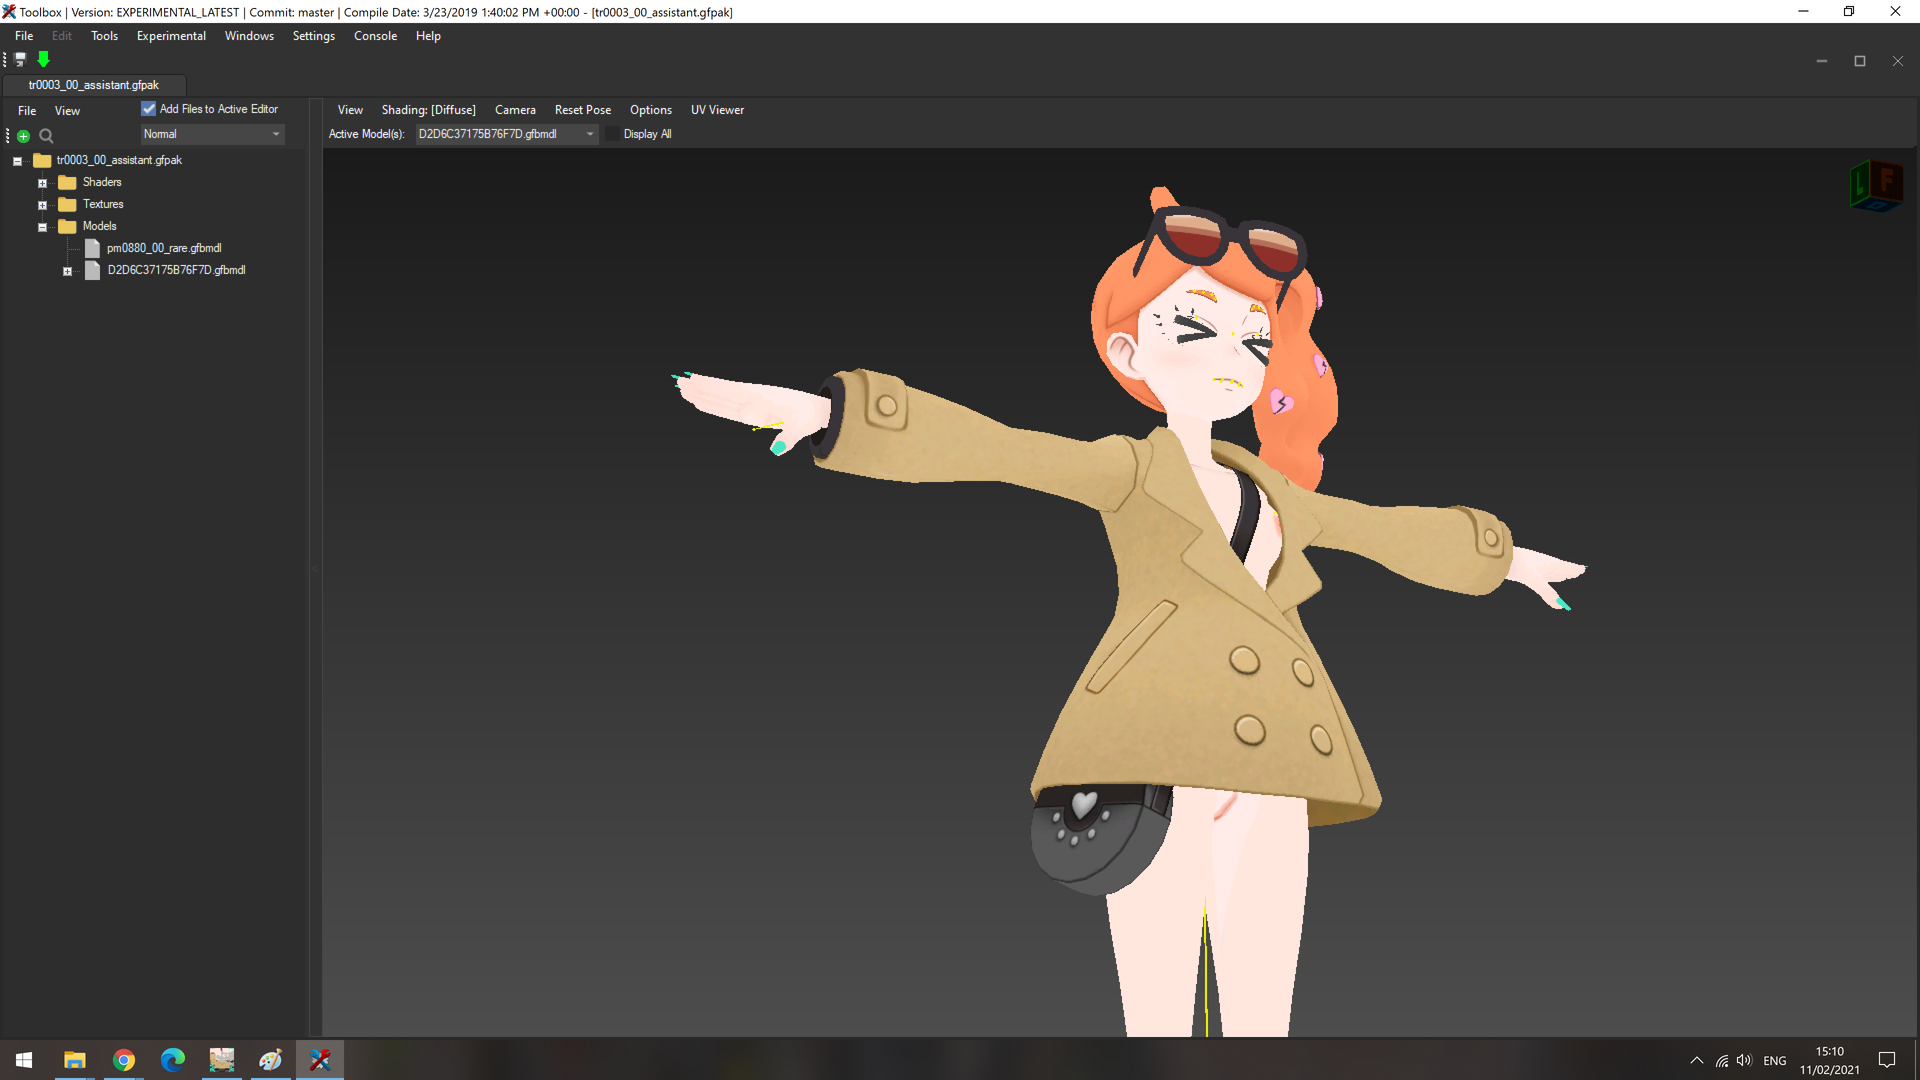Enable the Display All checkbox
The image size is (1920, 1080).
pos(614,134)
